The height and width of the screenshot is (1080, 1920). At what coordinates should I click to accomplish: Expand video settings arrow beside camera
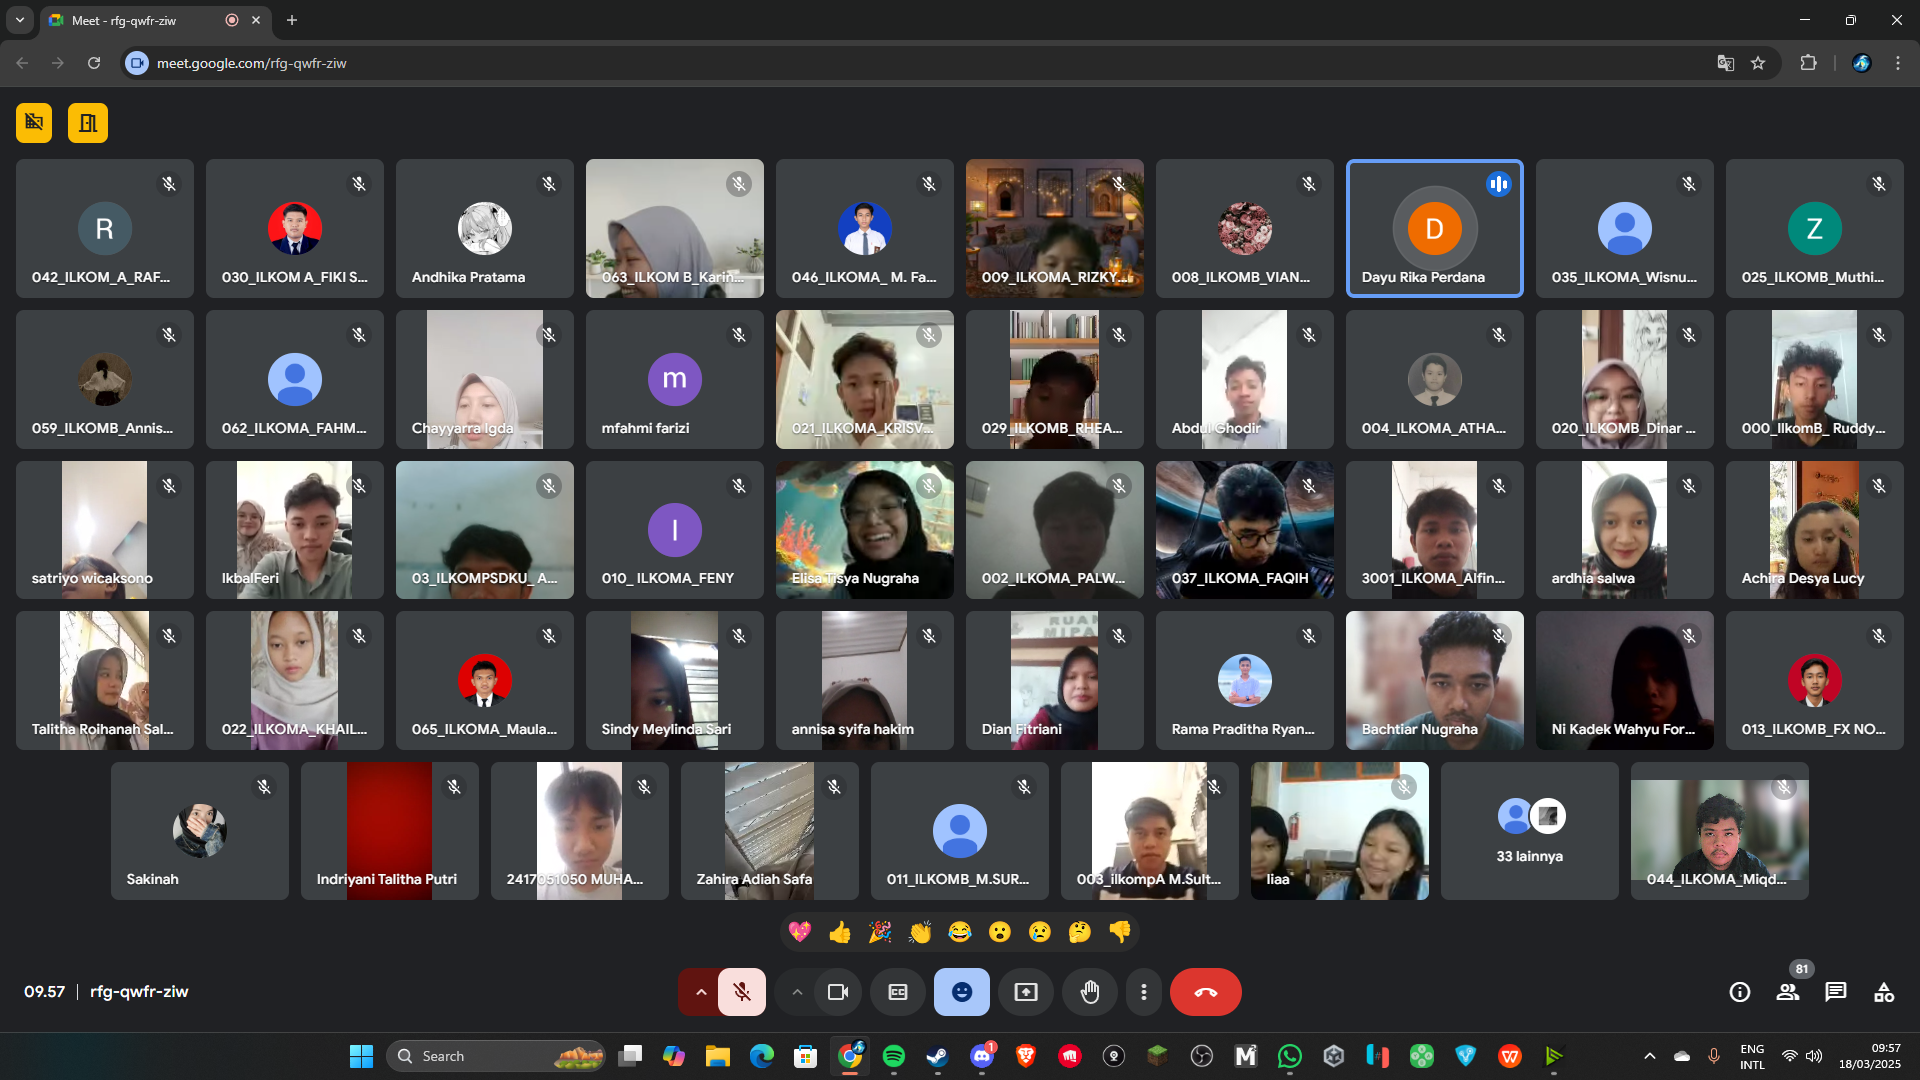797,992
